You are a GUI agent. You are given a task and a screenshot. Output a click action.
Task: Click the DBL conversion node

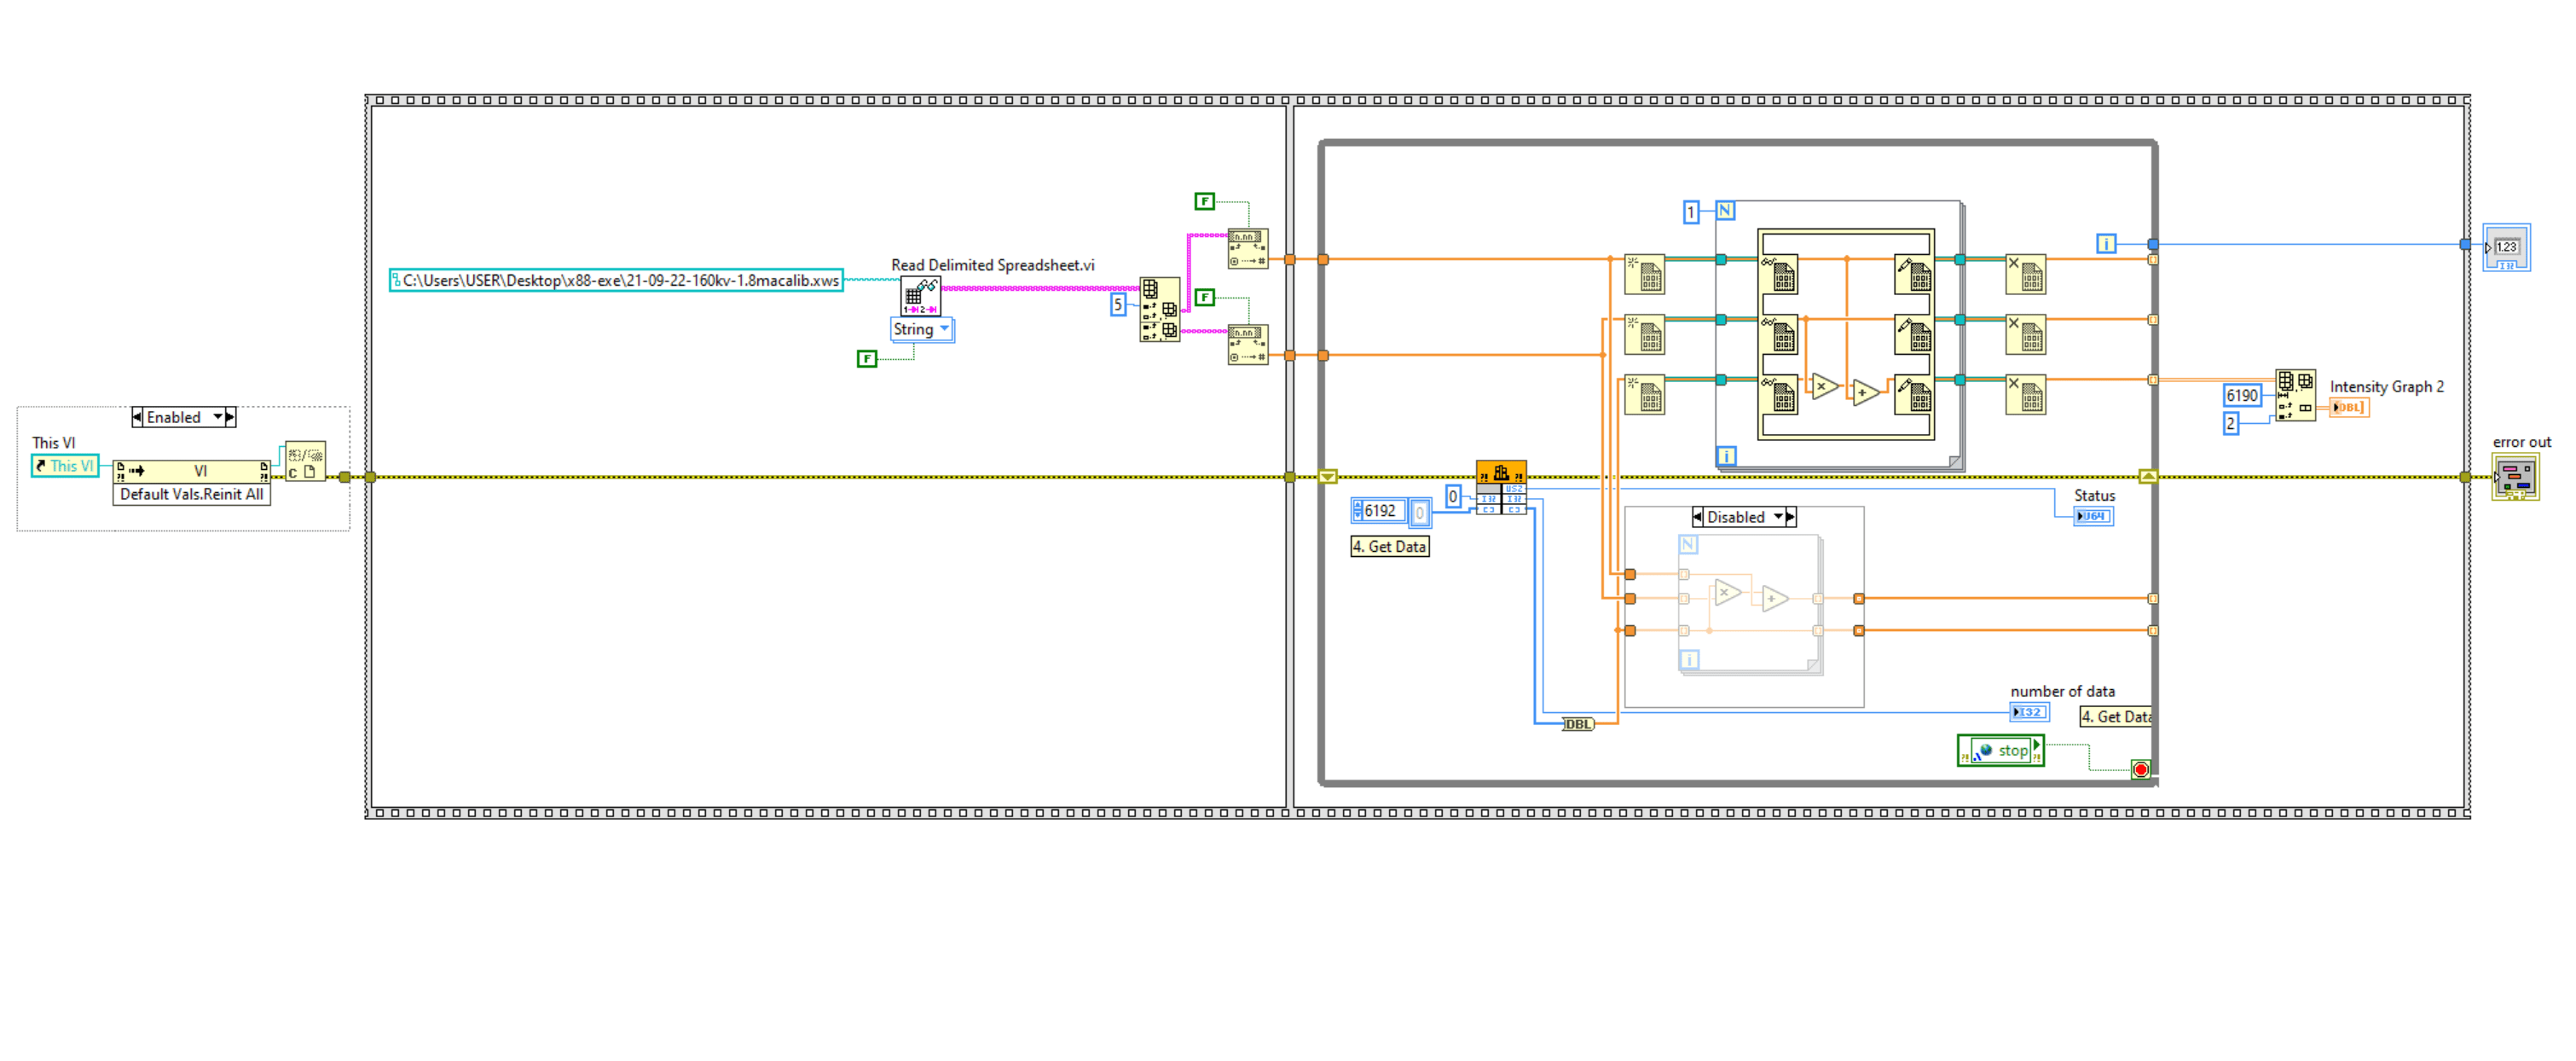(1577, 724)
